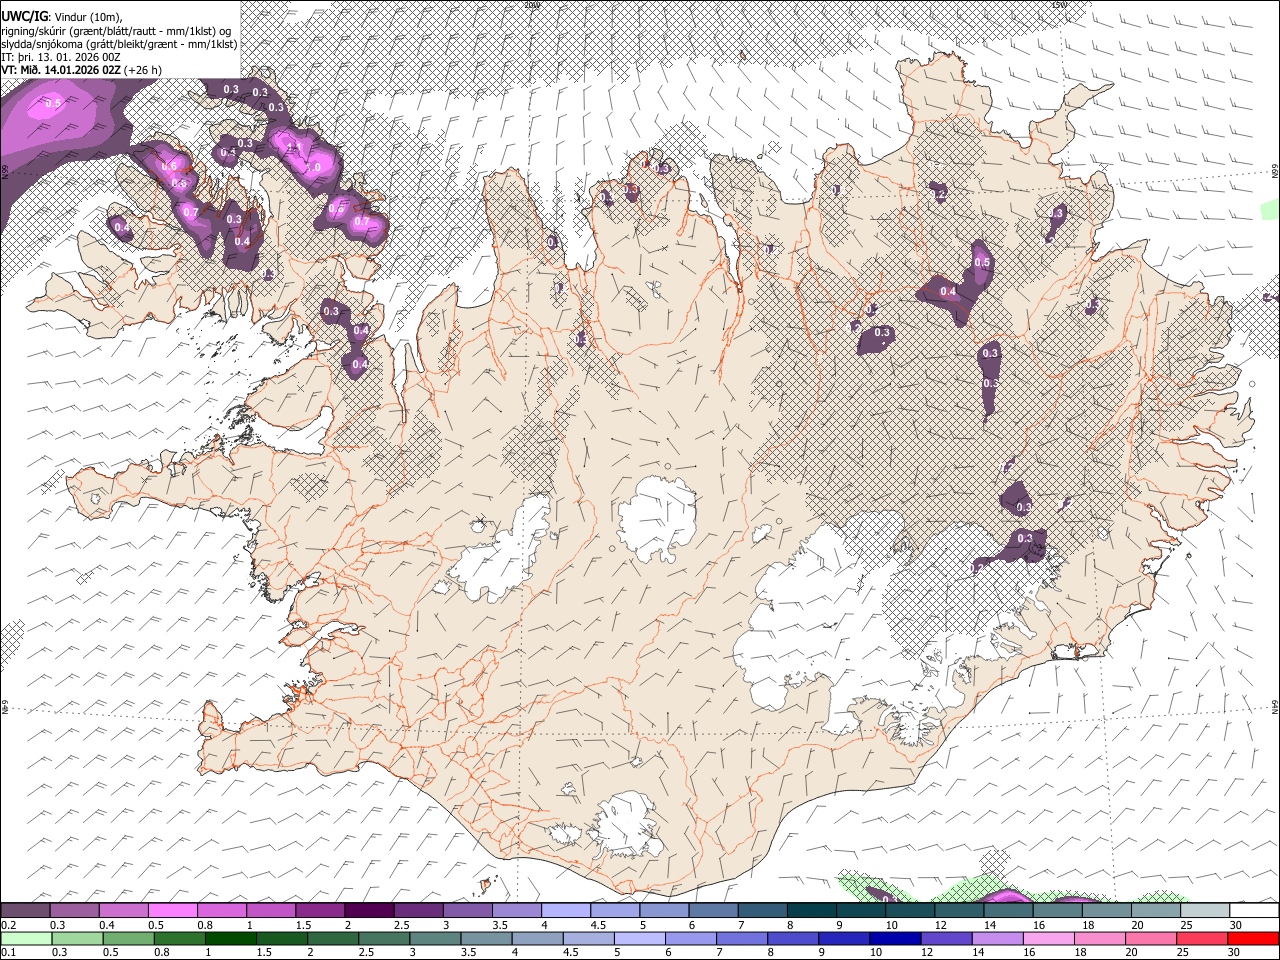Click the valid time 'VT: Mið. 14.01.2026 02Z'

click(61, 71)
